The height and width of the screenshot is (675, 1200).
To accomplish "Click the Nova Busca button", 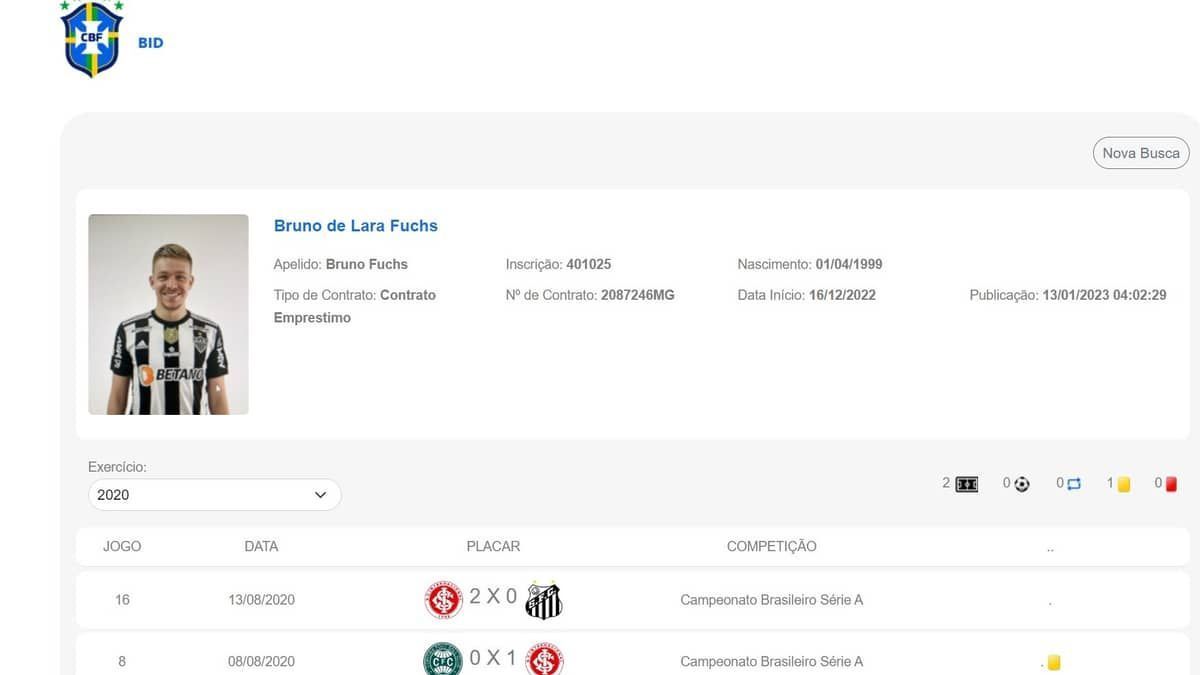I will tap(1141, 153).
